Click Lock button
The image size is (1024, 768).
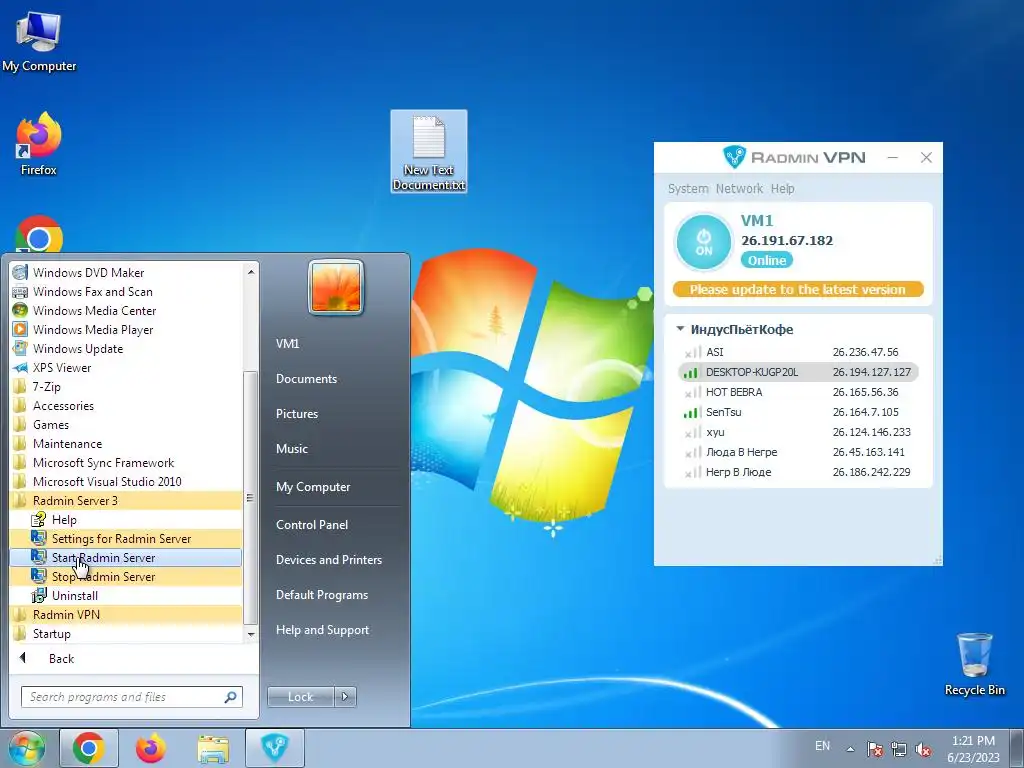(300, 697)
